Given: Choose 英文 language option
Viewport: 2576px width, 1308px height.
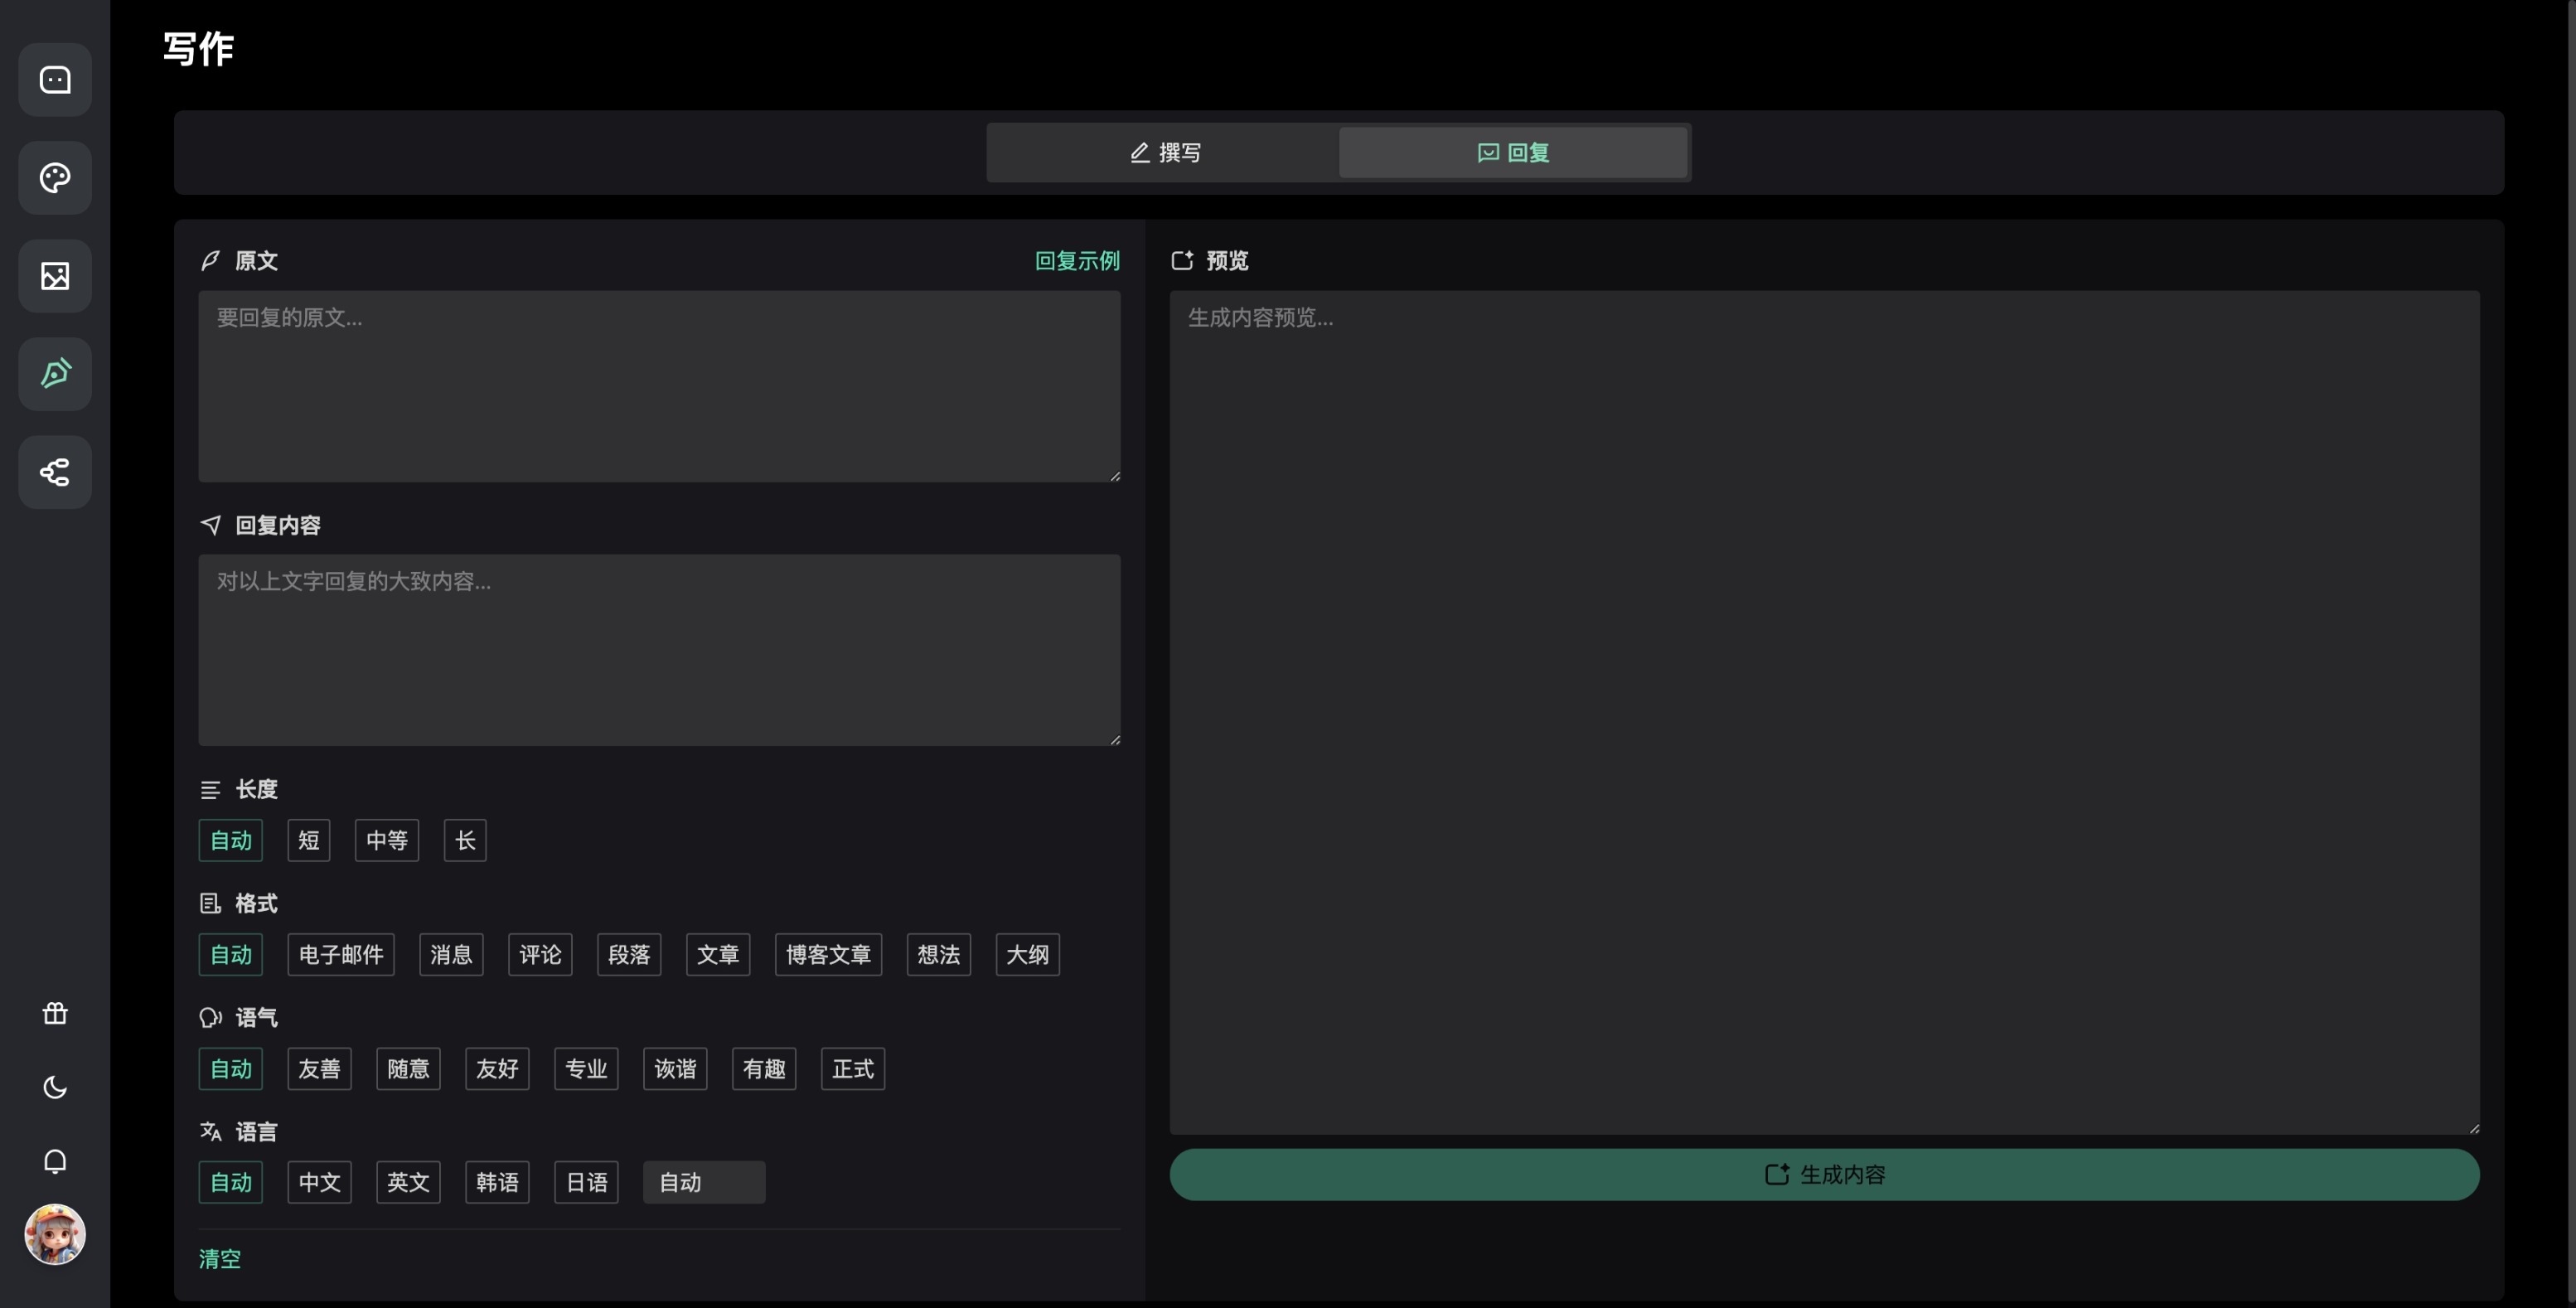Looking at the screenshot, I should (408, 1183).
